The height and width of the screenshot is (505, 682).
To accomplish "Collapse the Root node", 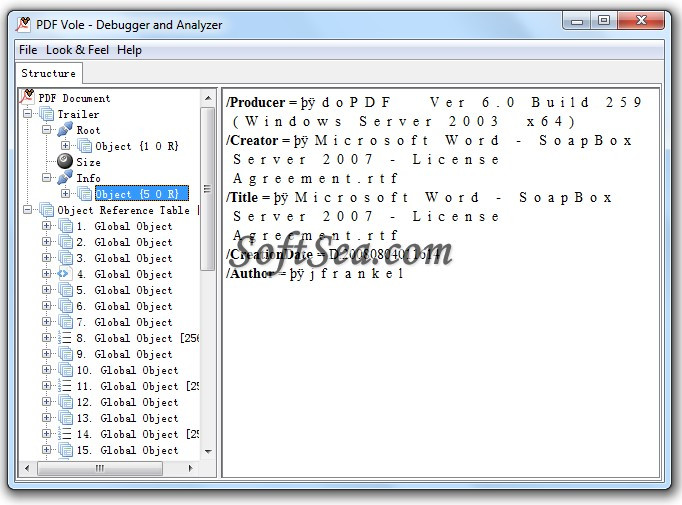I will click(47, 130).
